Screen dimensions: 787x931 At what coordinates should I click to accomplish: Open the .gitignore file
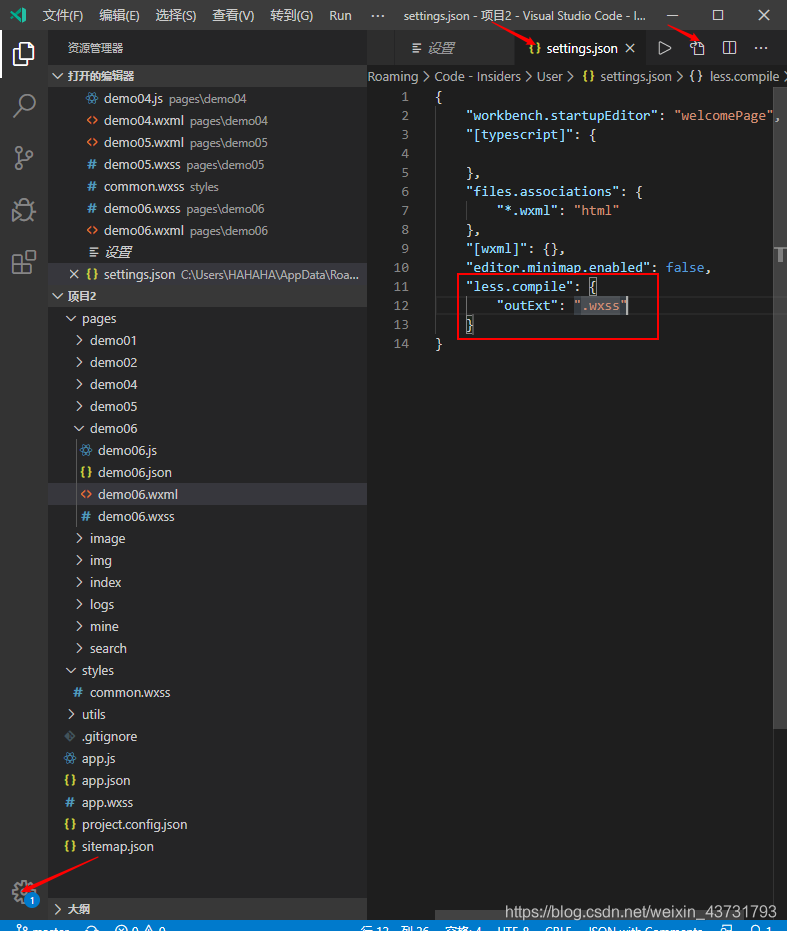tap(207, 736)
